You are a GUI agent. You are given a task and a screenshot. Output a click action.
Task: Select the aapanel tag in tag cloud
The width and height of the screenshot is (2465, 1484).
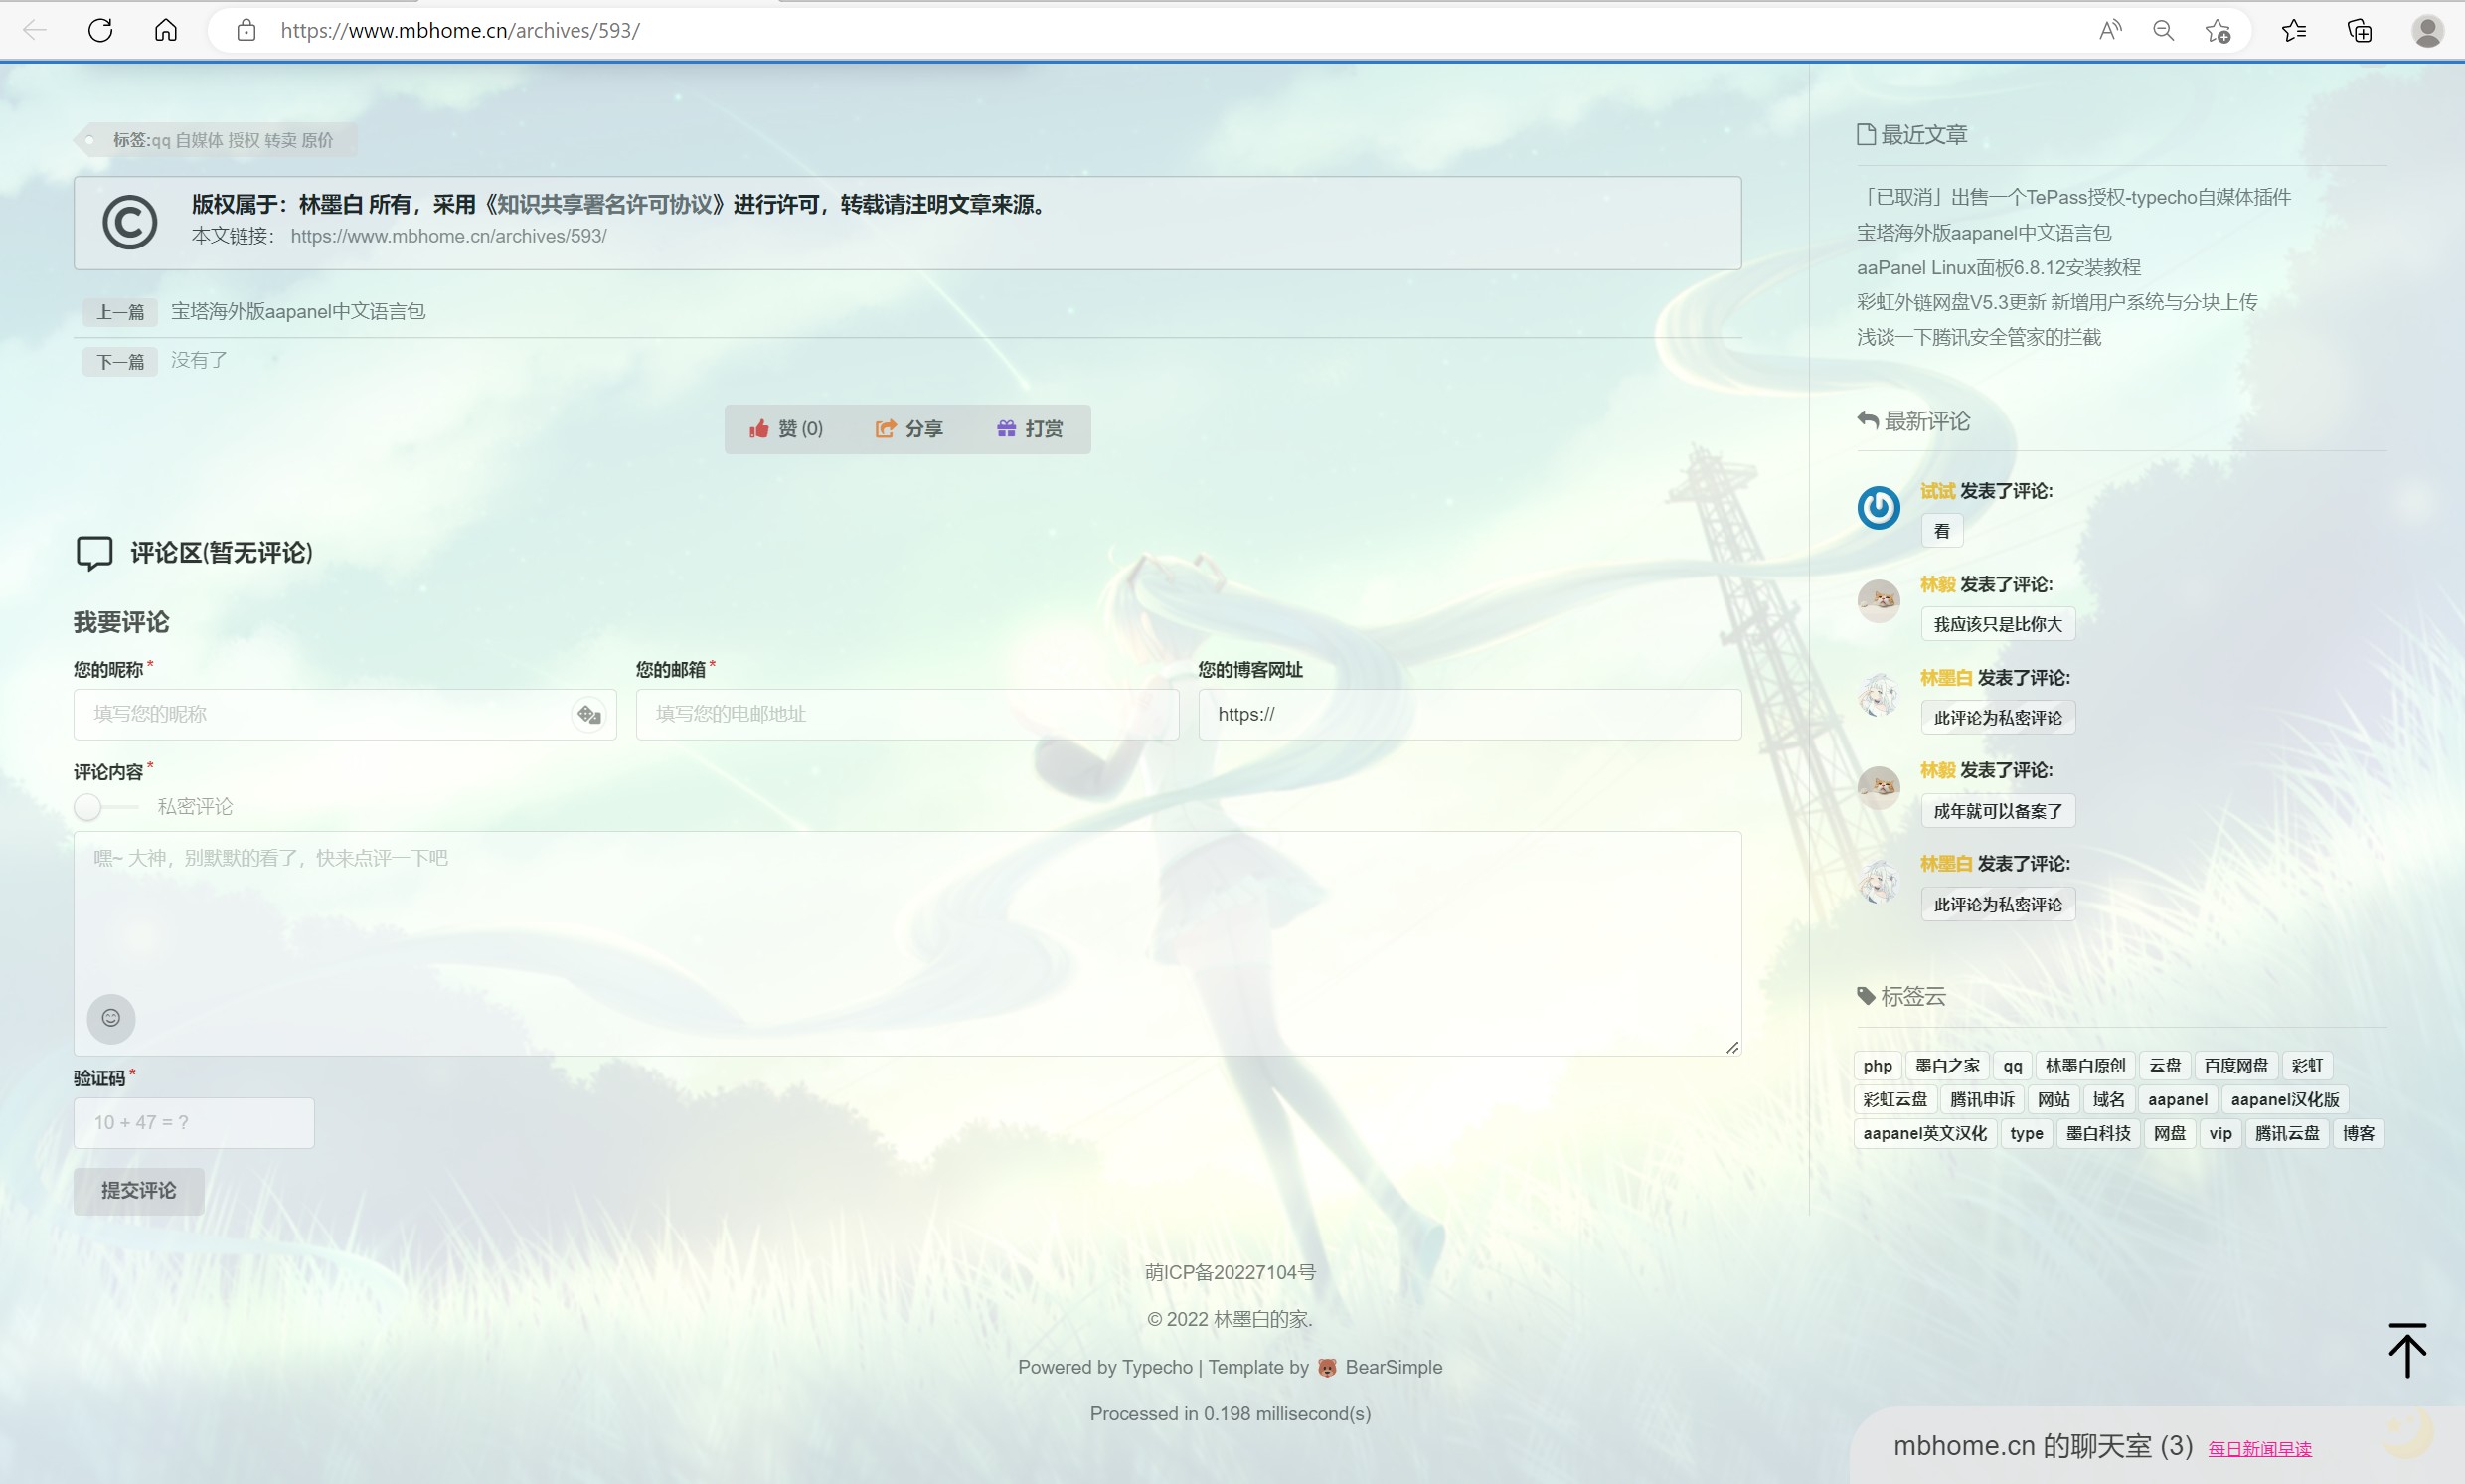[x=2176, y=1100]
